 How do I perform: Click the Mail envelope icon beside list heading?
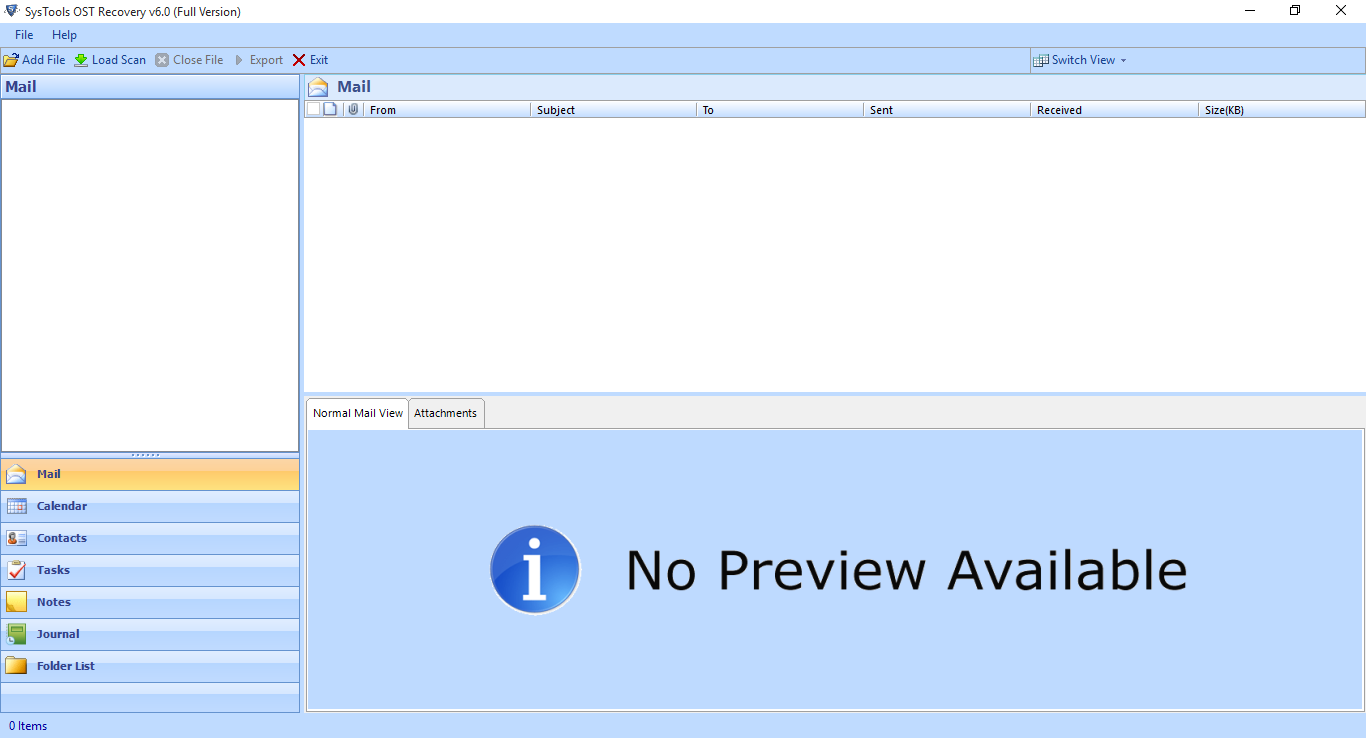click(x=318, y=87)
